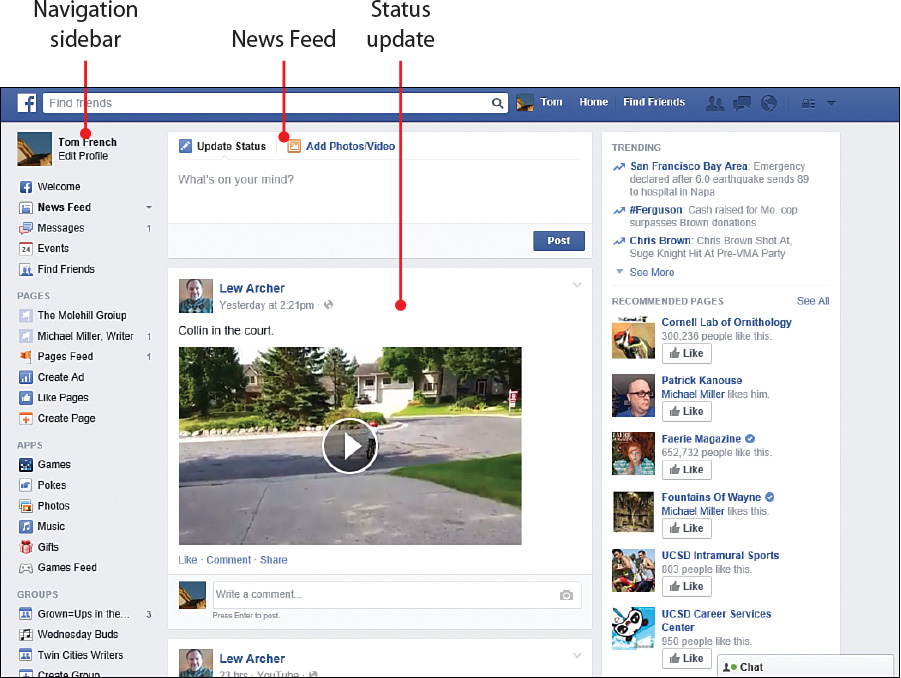901x678 pixels.
Task: Select the Update Status tab
Action: pos(230,146)
